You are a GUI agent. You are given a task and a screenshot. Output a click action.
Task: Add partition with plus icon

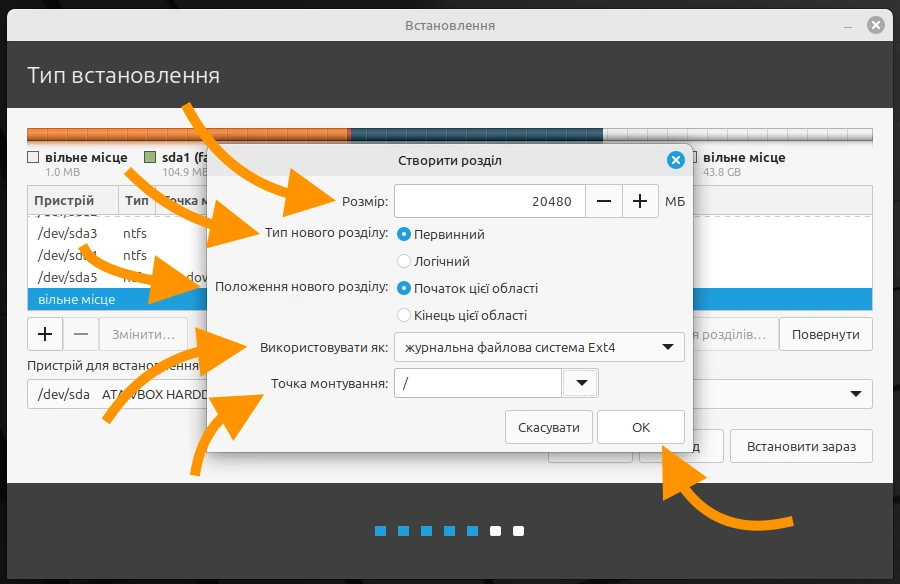click(x=45, y=334)
